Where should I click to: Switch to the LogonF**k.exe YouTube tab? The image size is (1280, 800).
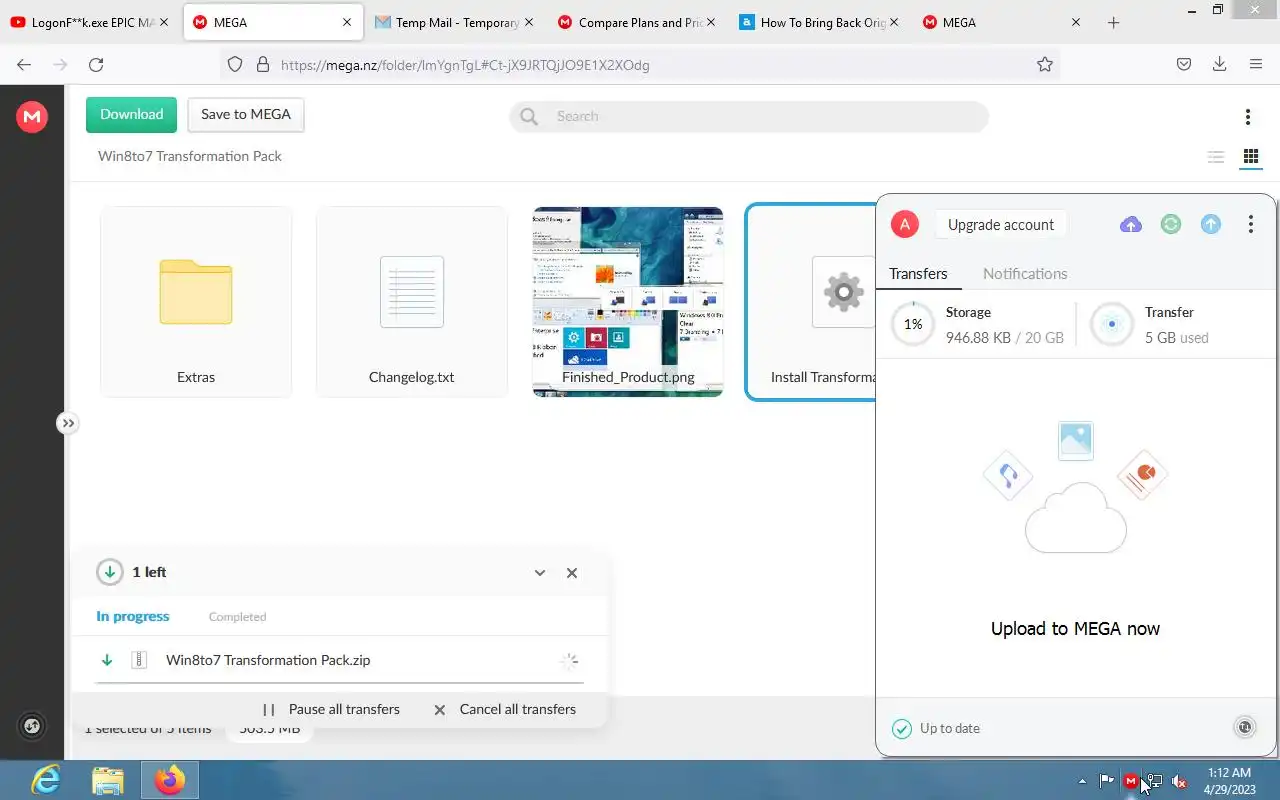(90, 22)
